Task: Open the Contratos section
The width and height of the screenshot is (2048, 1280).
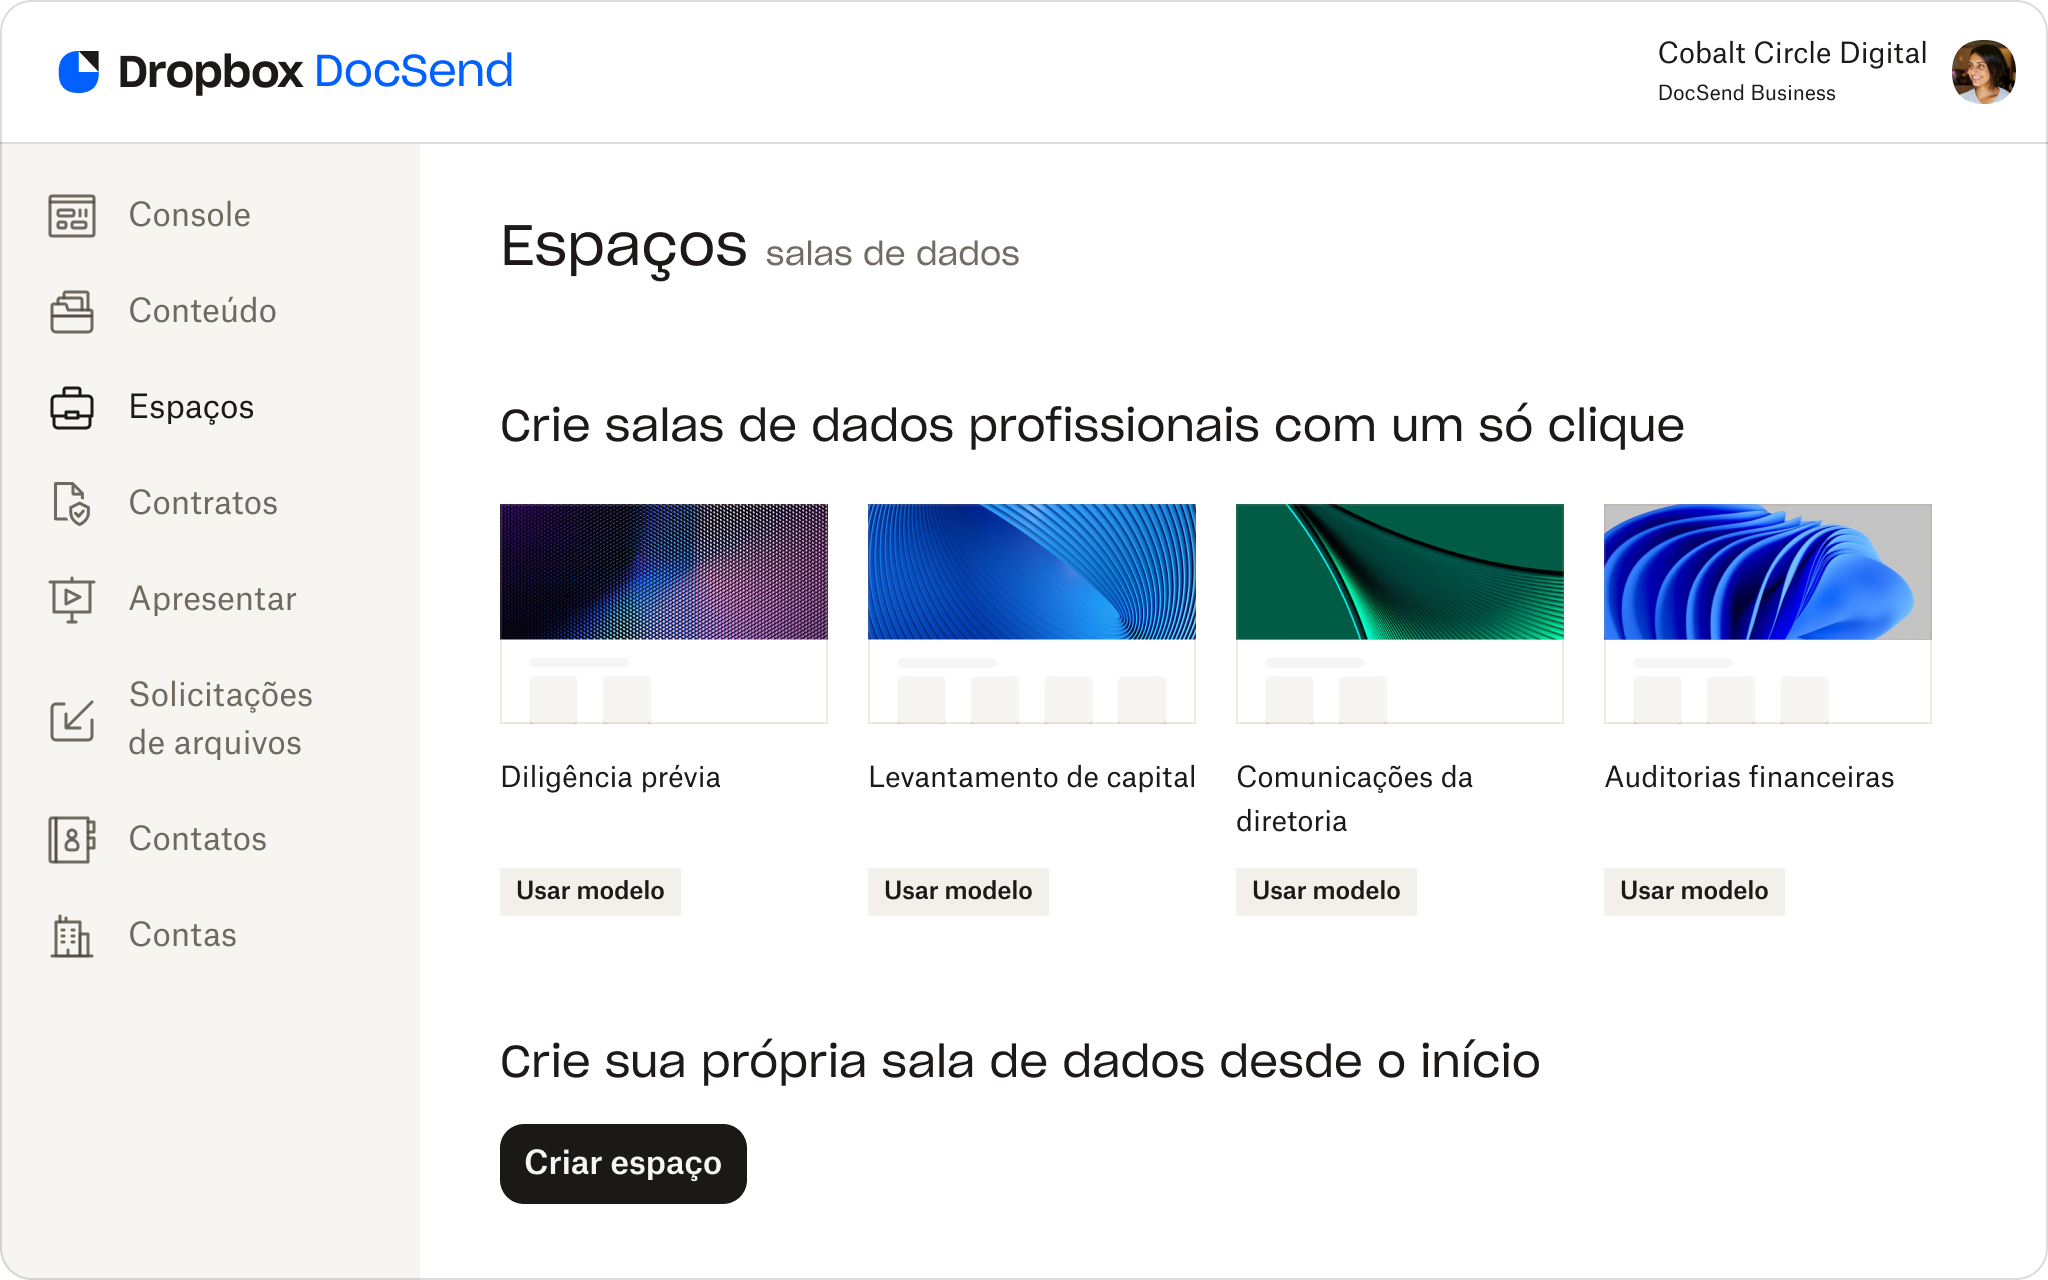Action: (205, 503)
